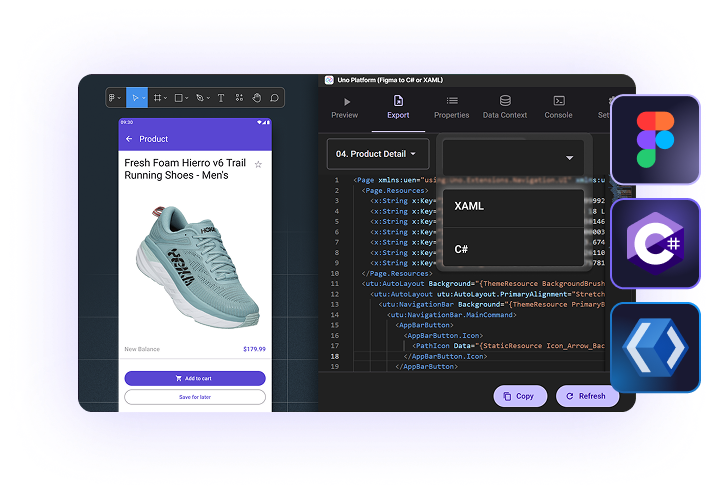Select the Pen tool

pyautogui.click(x=199, y=98)
